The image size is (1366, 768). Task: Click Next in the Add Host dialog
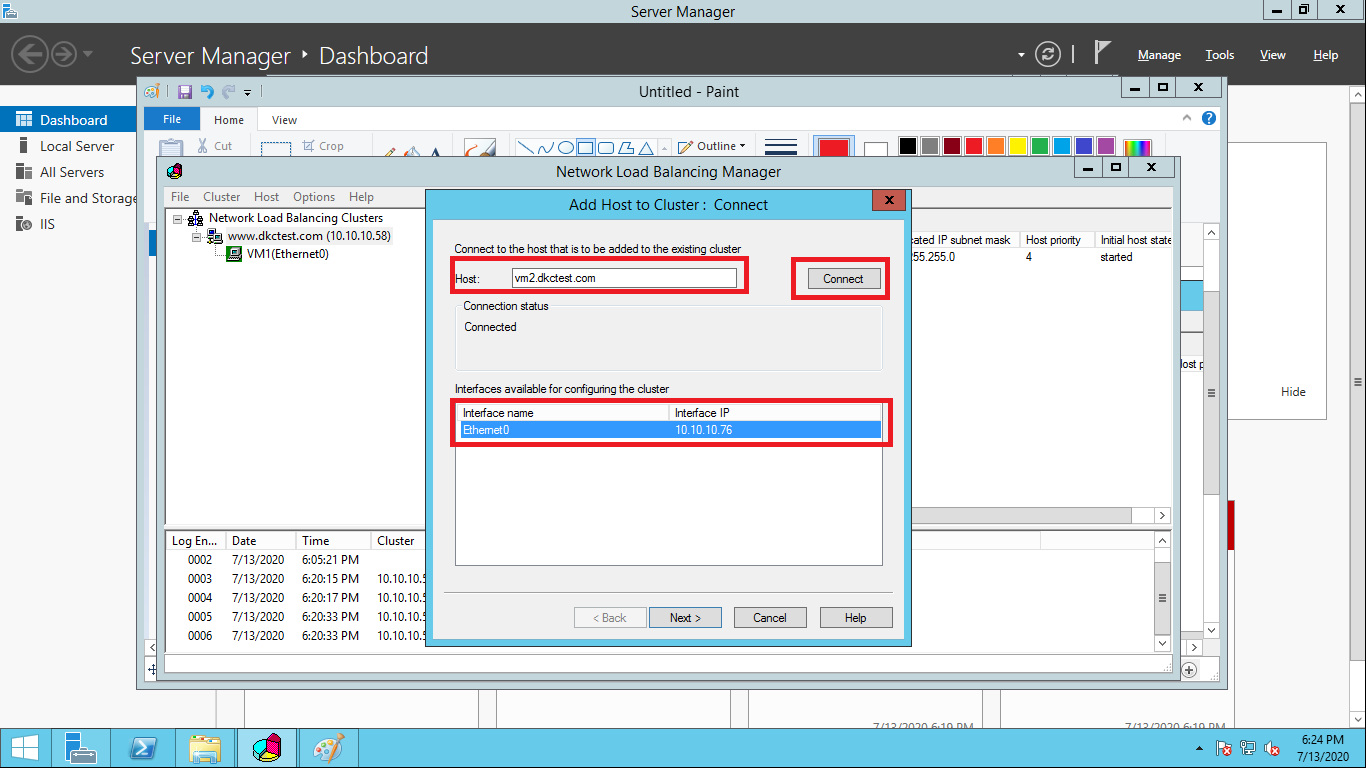(x=685, y=618)
